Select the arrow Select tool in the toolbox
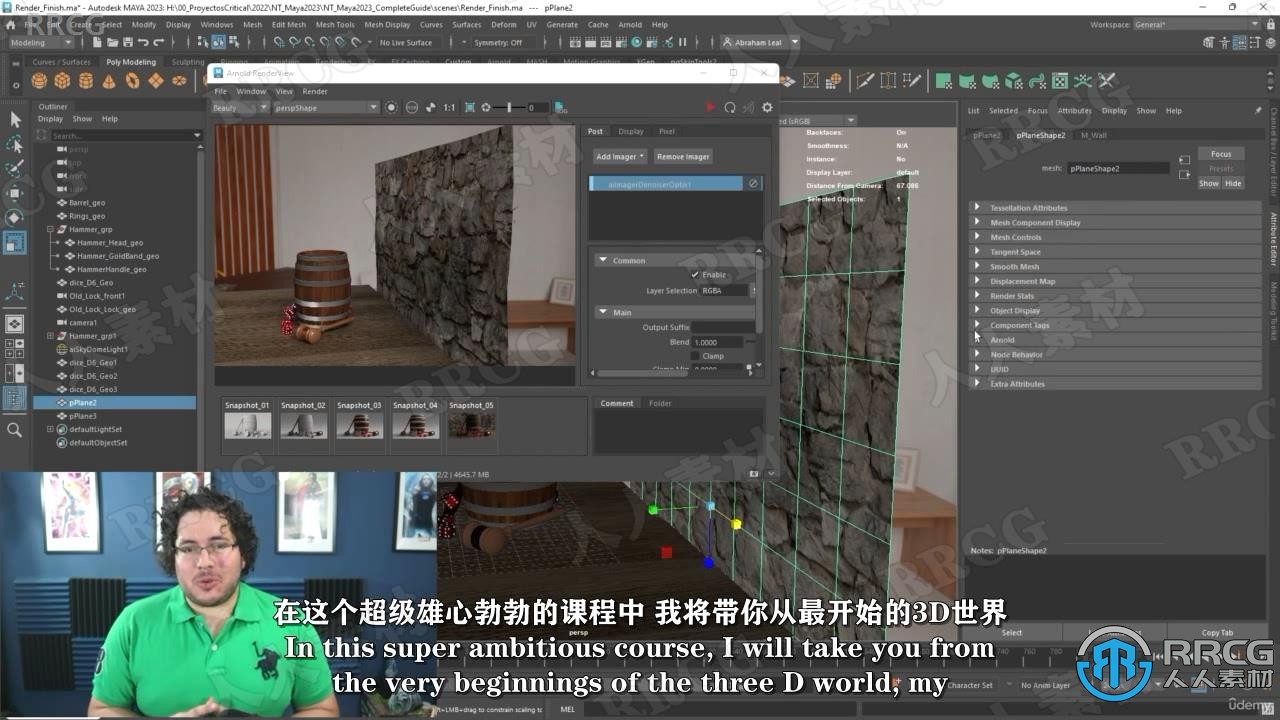The height and width of the screenshot is (720, 1280). click(x=15, y=119)
